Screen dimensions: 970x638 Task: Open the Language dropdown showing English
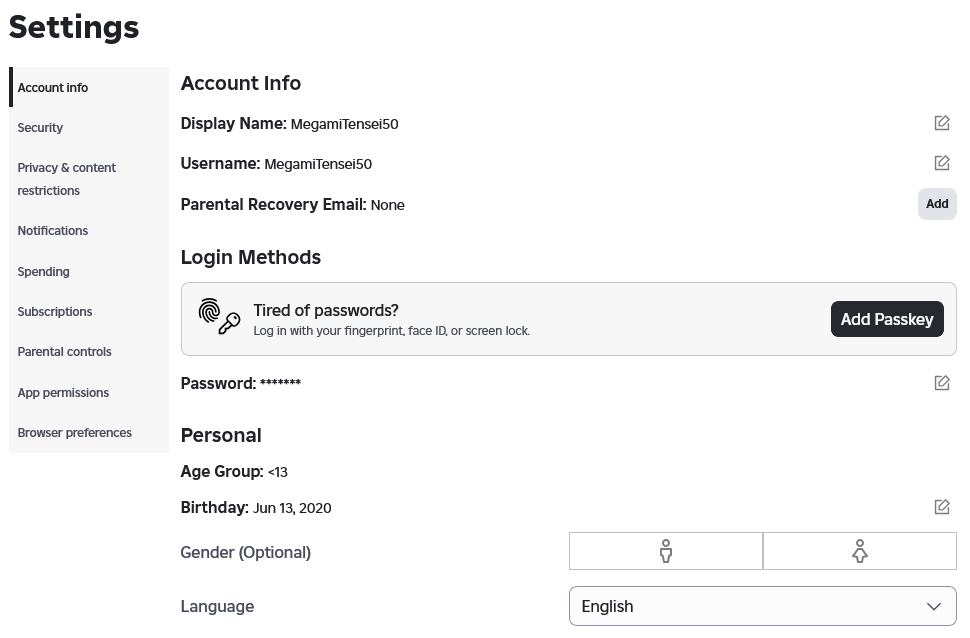pyautogui.click(x=763, y=606)
